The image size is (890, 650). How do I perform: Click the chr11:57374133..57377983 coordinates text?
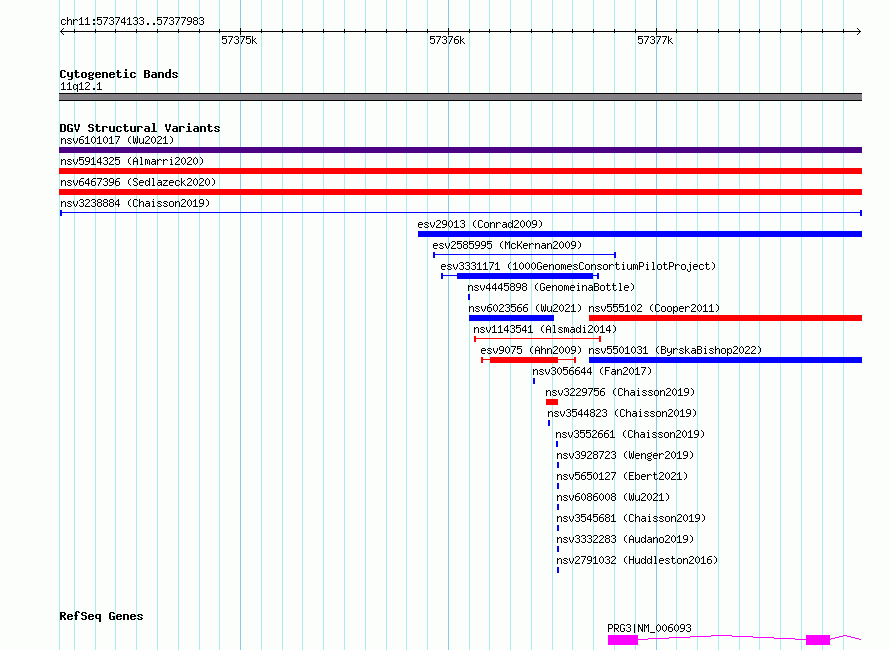(x=132, y=22)
